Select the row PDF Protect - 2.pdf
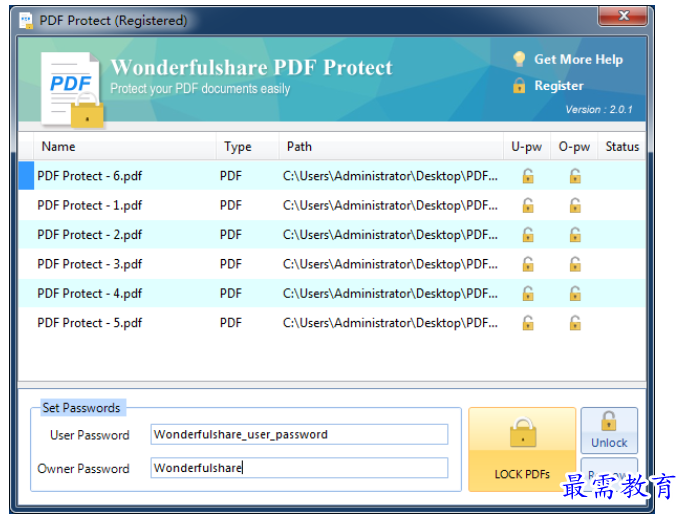 [x=332, y=234]
